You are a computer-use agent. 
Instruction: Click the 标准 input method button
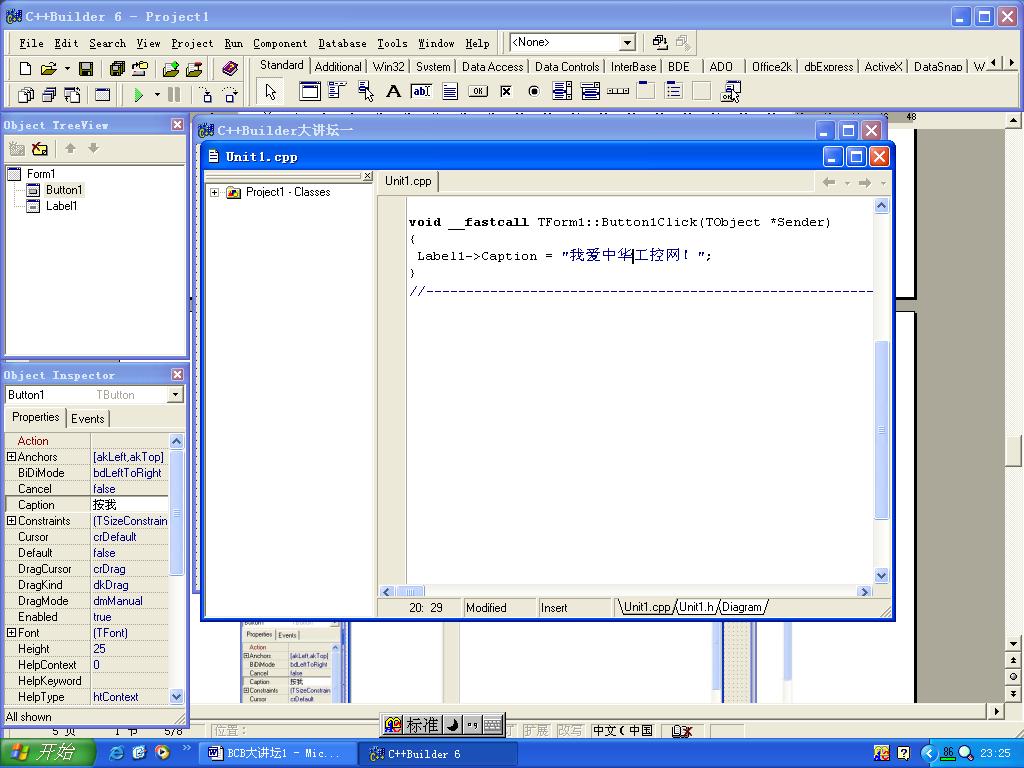click(x=422, y=724)
